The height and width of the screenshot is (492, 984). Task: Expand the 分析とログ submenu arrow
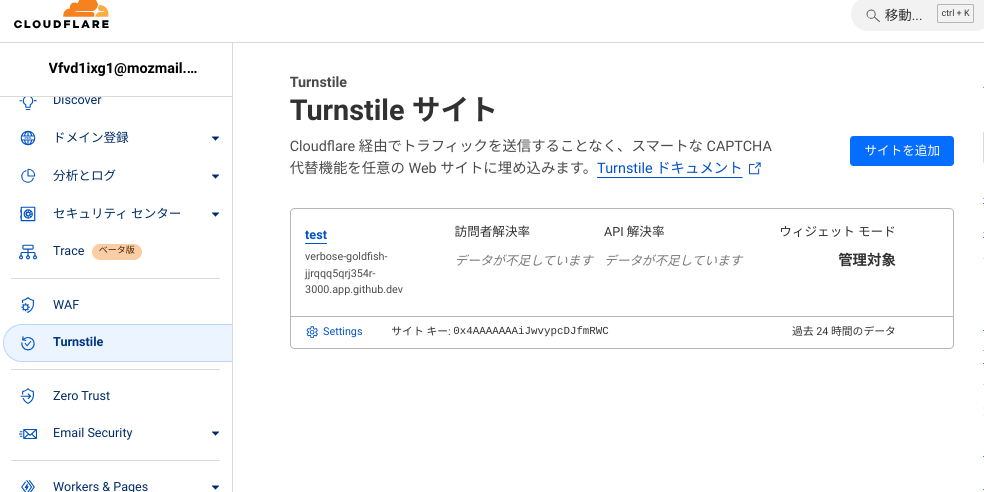(215, 176)
